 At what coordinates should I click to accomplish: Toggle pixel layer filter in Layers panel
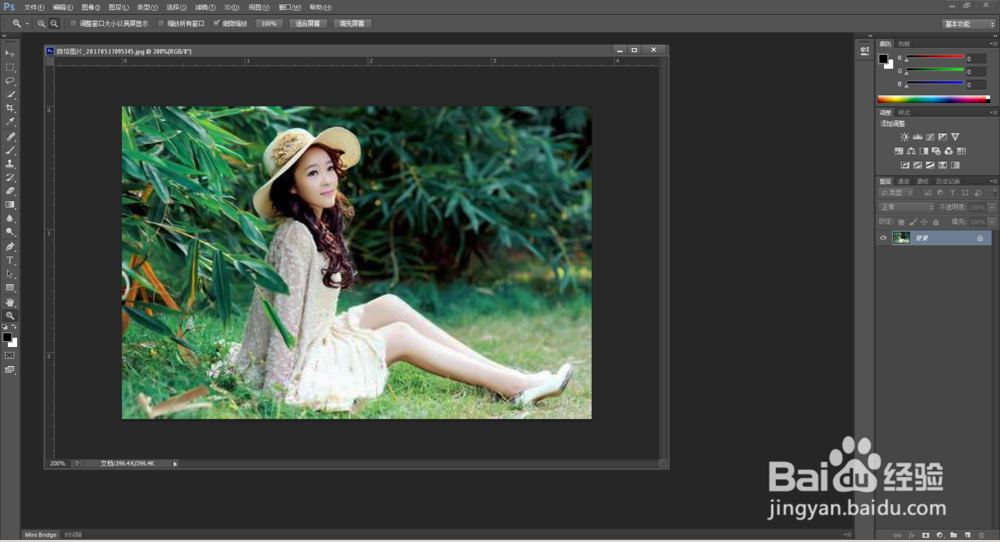point(927,193)
